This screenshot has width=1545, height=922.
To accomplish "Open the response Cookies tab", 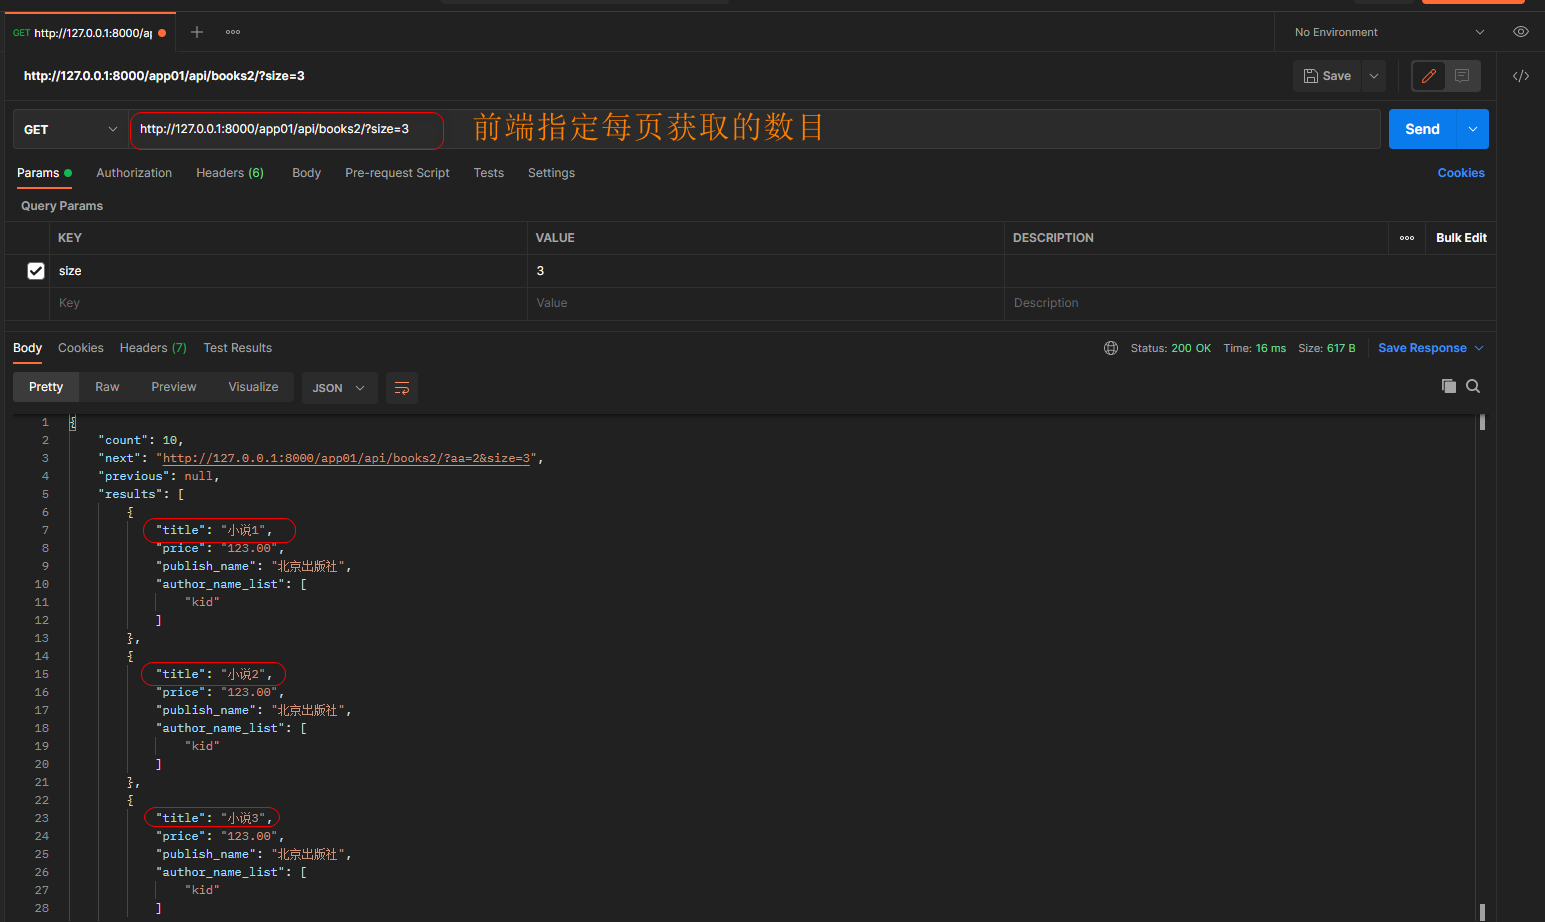I will 81,348.
